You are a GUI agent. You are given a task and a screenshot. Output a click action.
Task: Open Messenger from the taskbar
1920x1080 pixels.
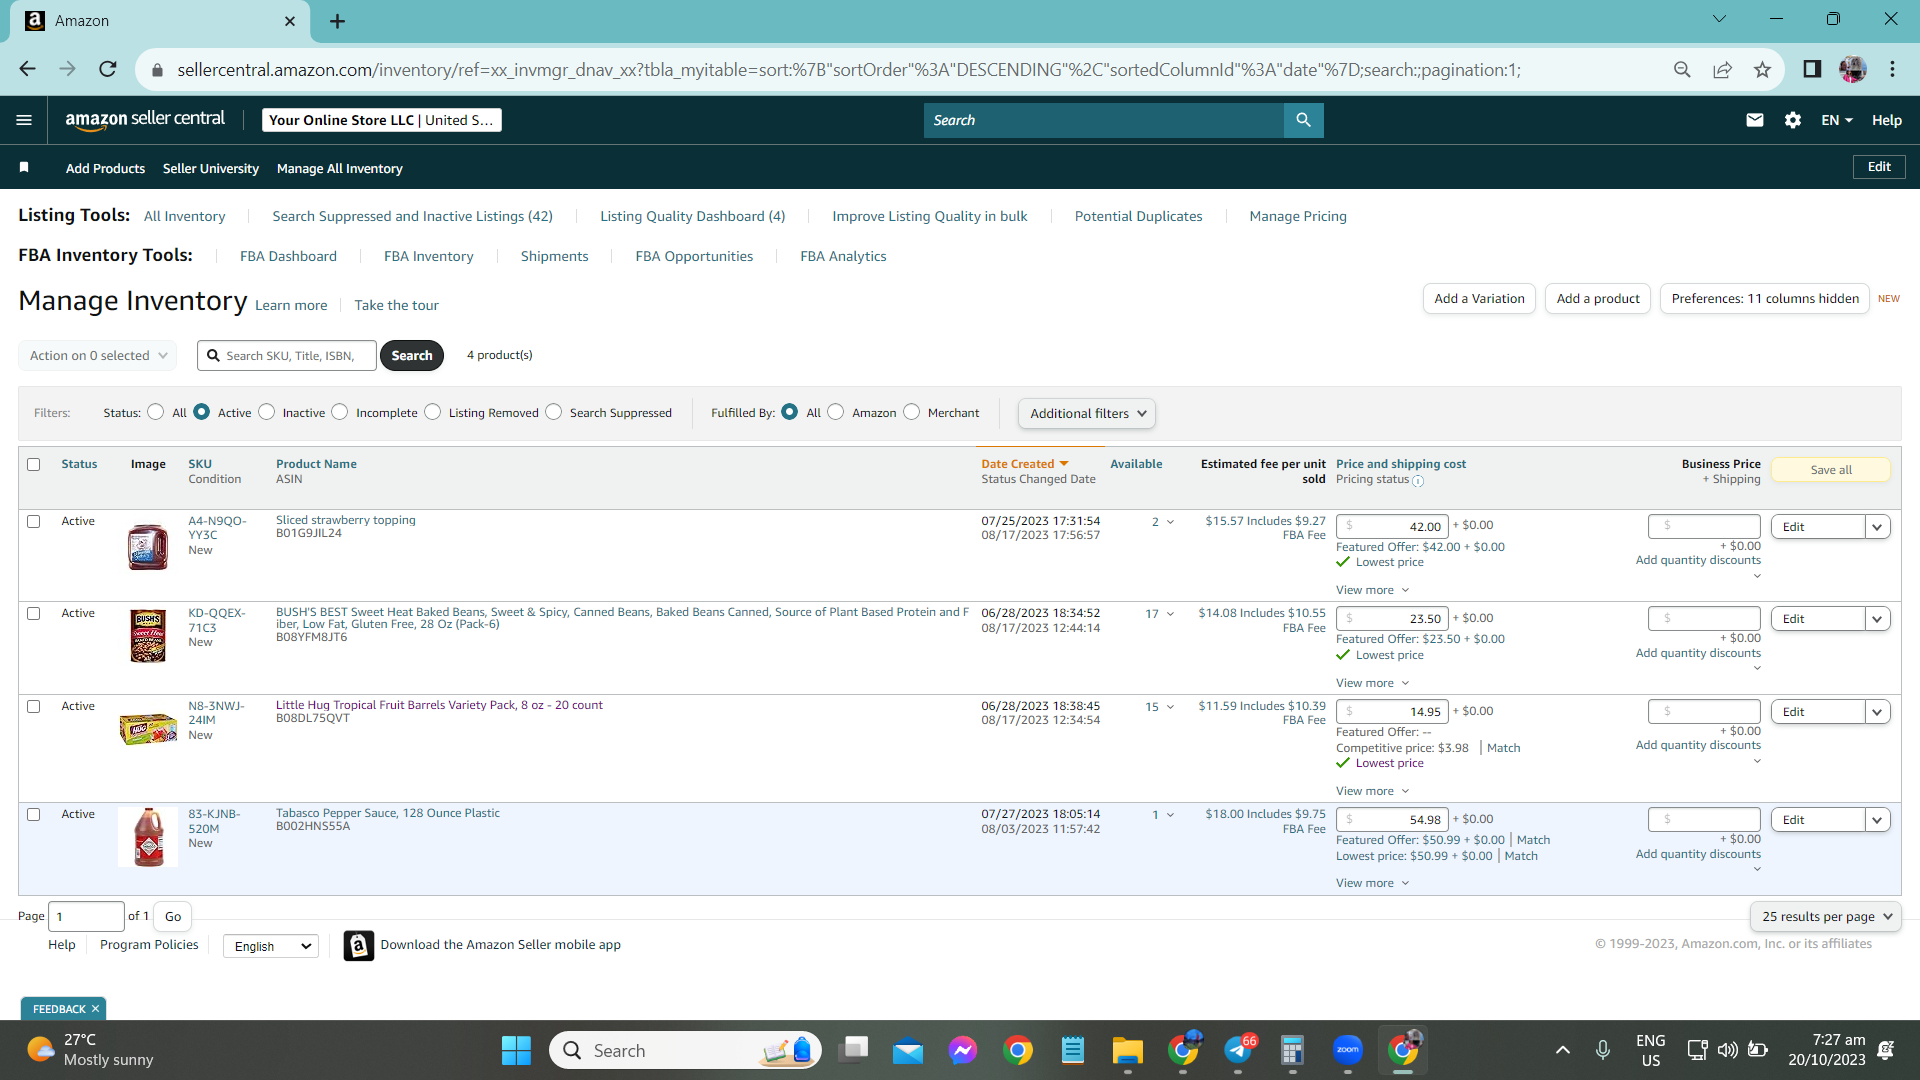click(963, 1051)
